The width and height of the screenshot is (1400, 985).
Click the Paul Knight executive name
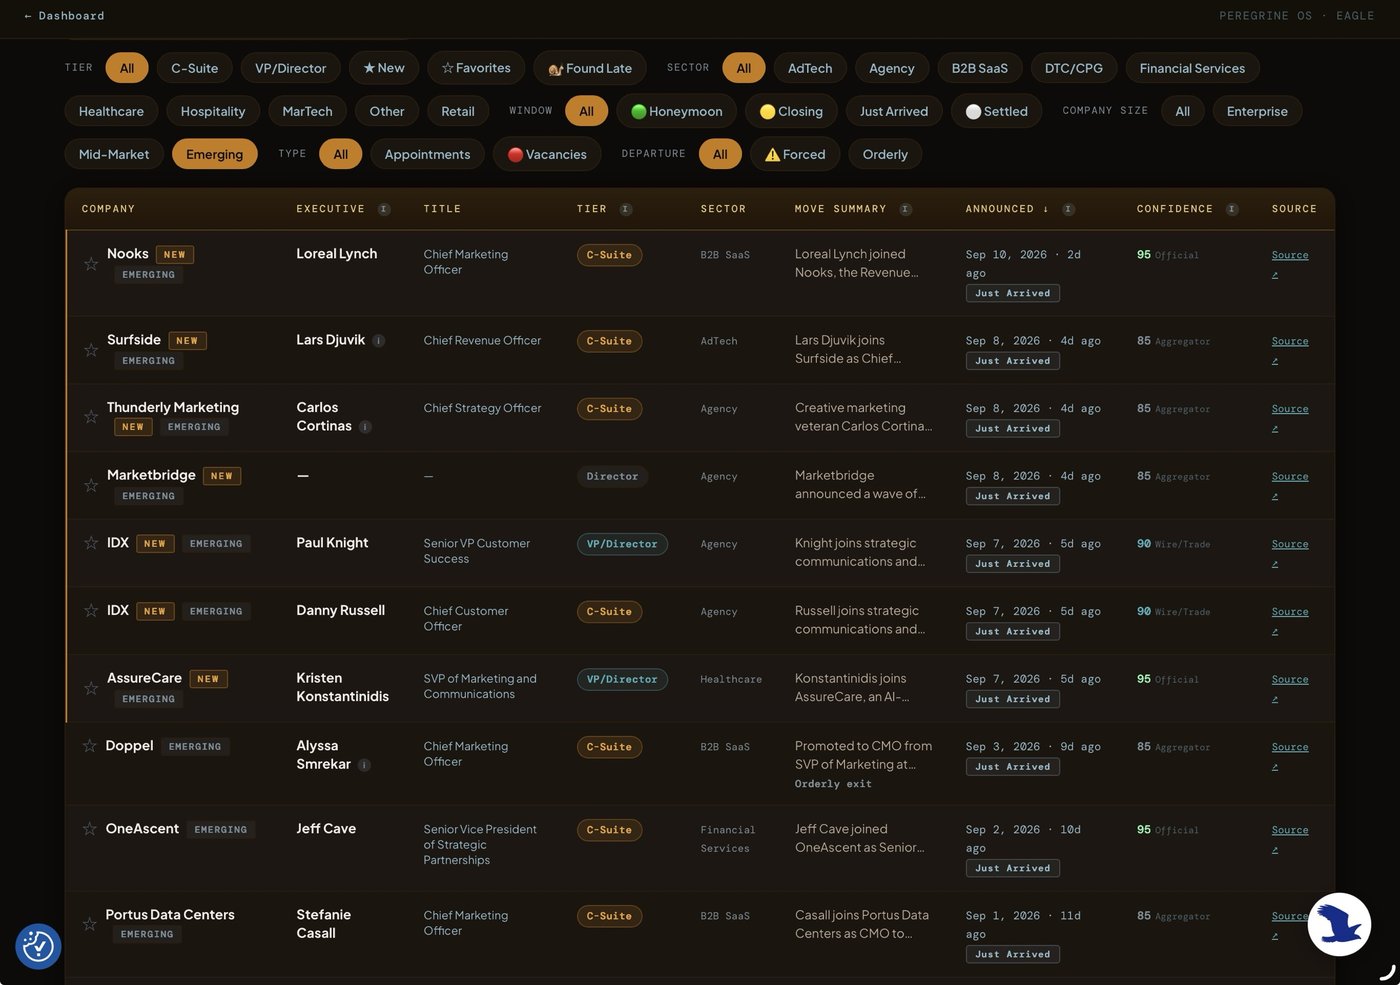(332, 543)
